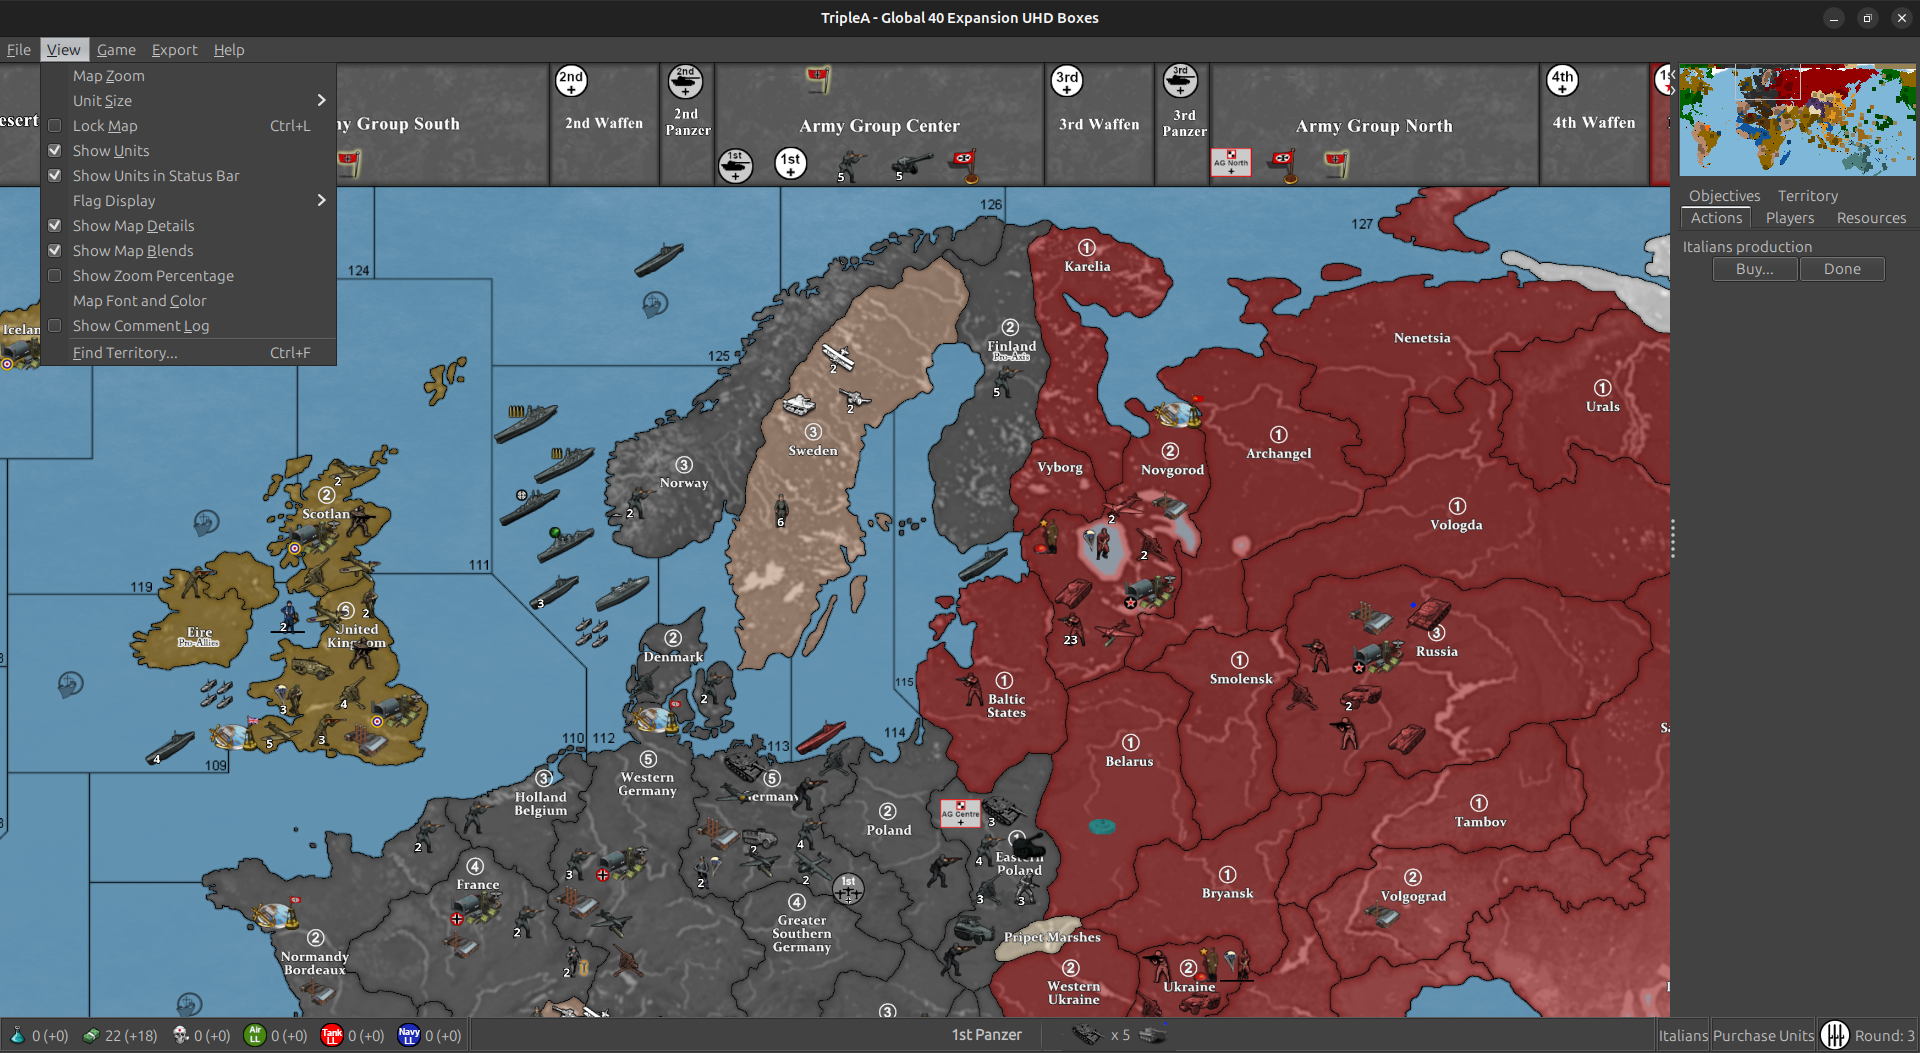Click the Air LL status bar icon
Screen dimensions: 1920x1053
(x=257, y=1035)
